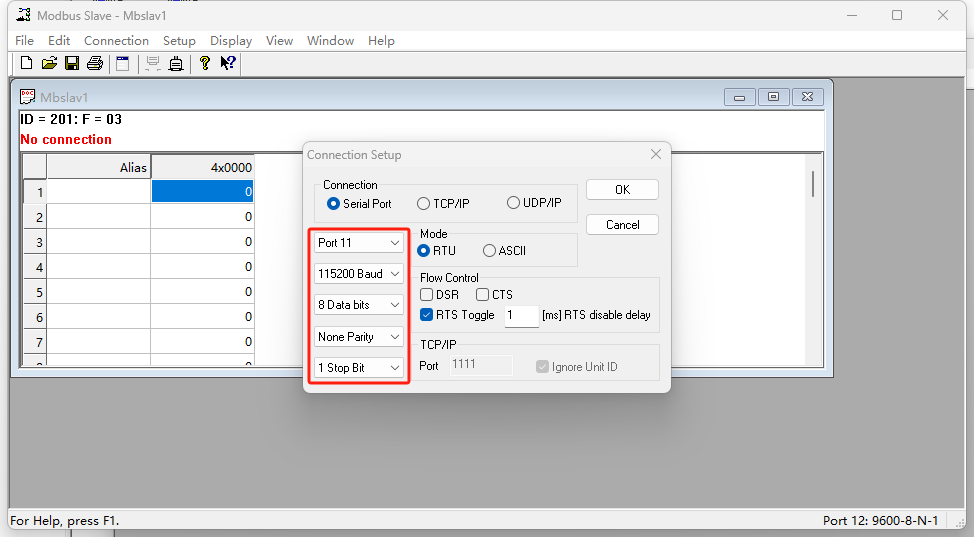Screen dimensions: 974x537
Task: Uncheck the RTS Toggle checkbox
Action: tap(427, 315)
